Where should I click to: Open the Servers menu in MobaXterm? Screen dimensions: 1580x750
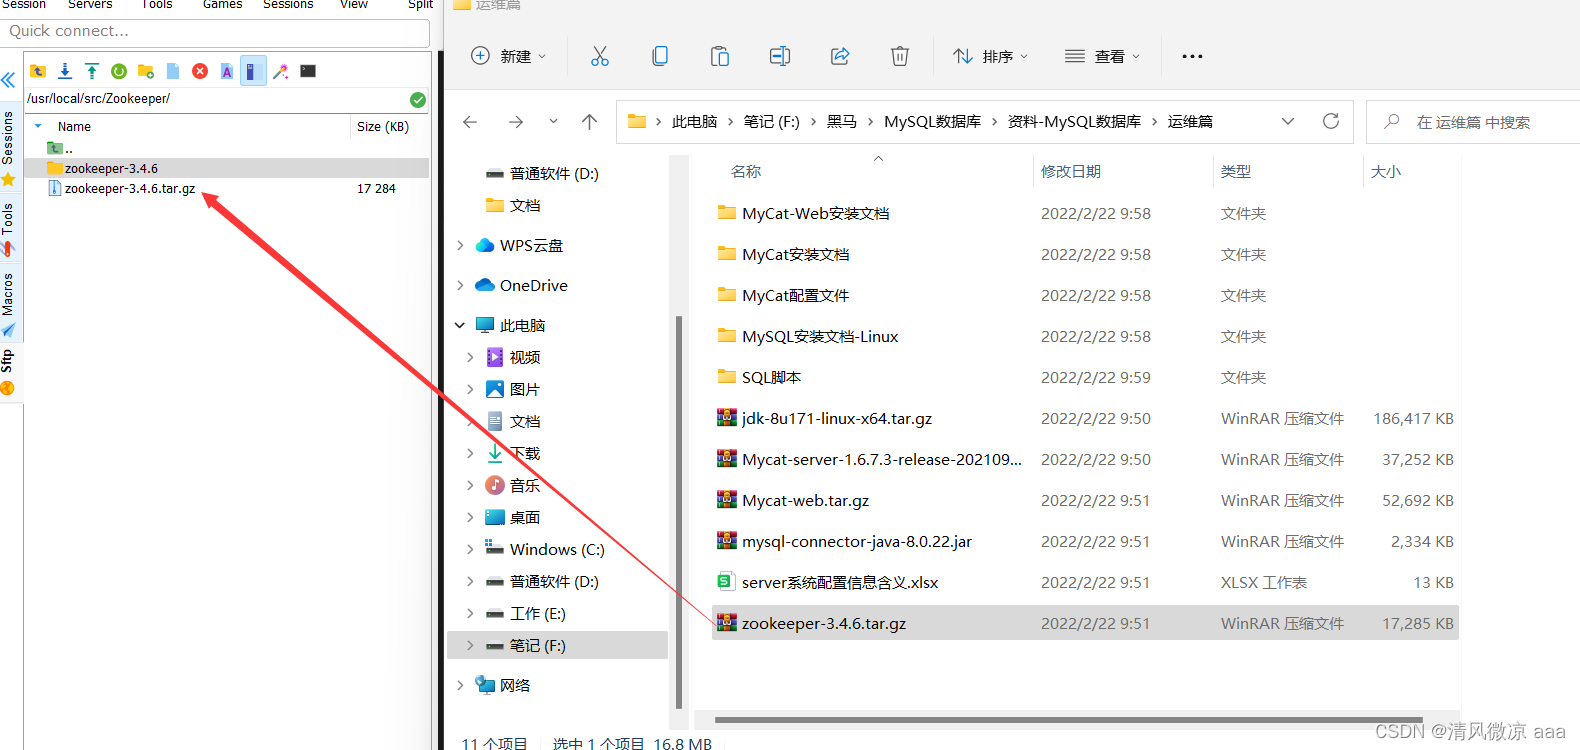[90, 4]
